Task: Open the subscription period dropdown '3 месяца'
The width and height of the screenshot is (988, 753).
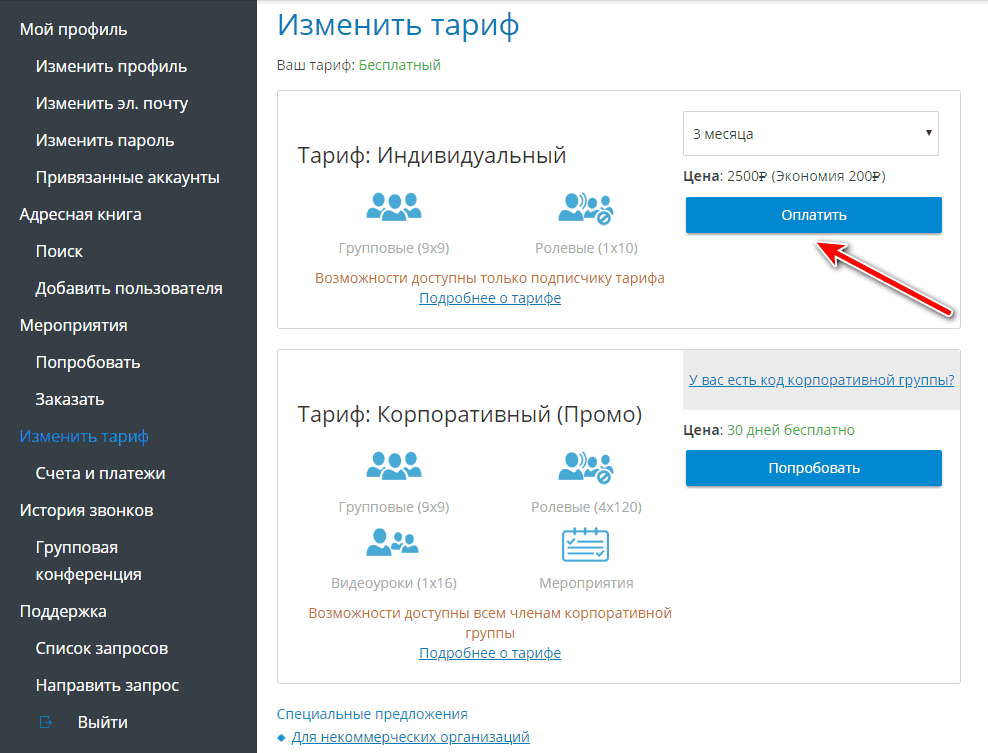Action: [x=811, y=134]
